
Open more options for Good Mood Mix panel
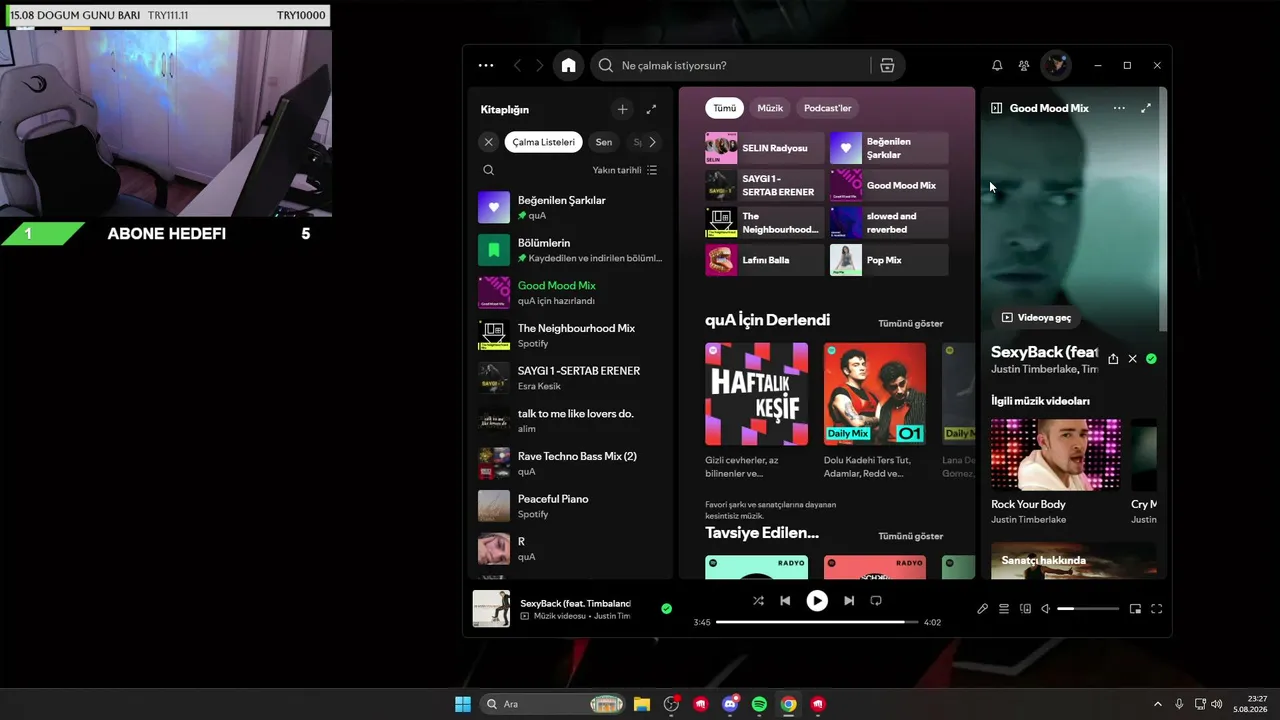pos(1119,108)
